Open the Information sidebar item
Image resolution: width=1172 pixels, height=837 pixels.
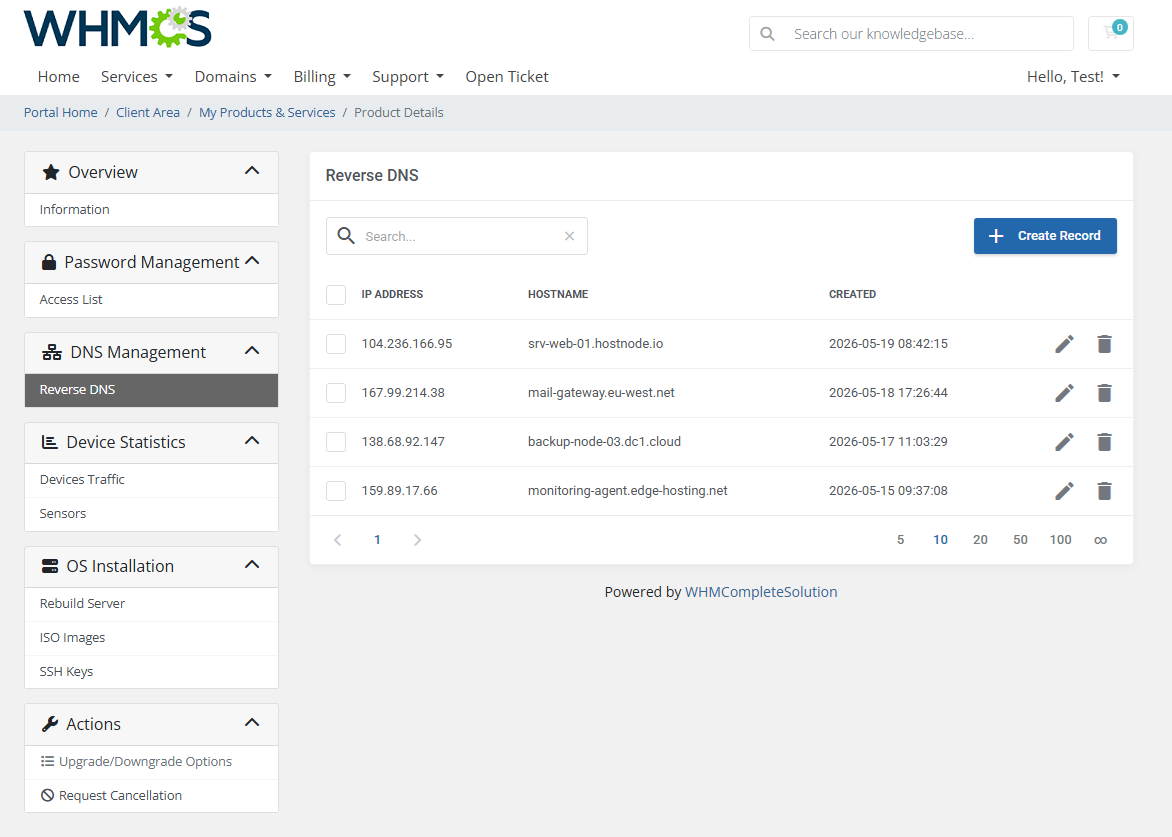coord(152,210)
